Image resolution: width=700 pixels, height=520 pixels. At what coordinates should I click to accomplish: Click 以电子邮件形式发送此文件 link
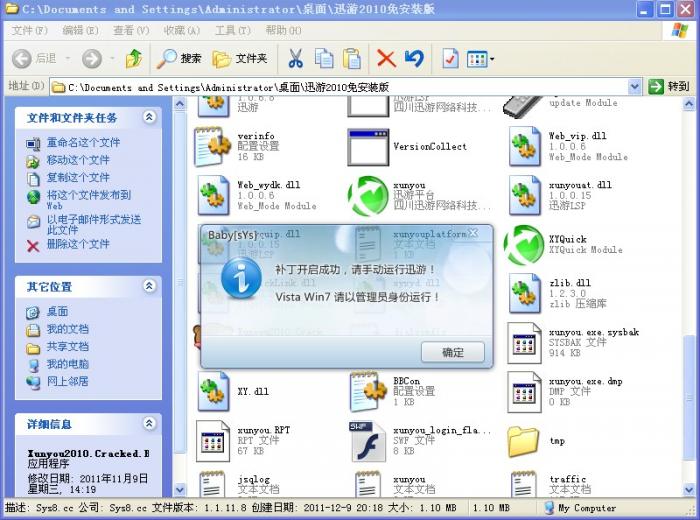94,225
